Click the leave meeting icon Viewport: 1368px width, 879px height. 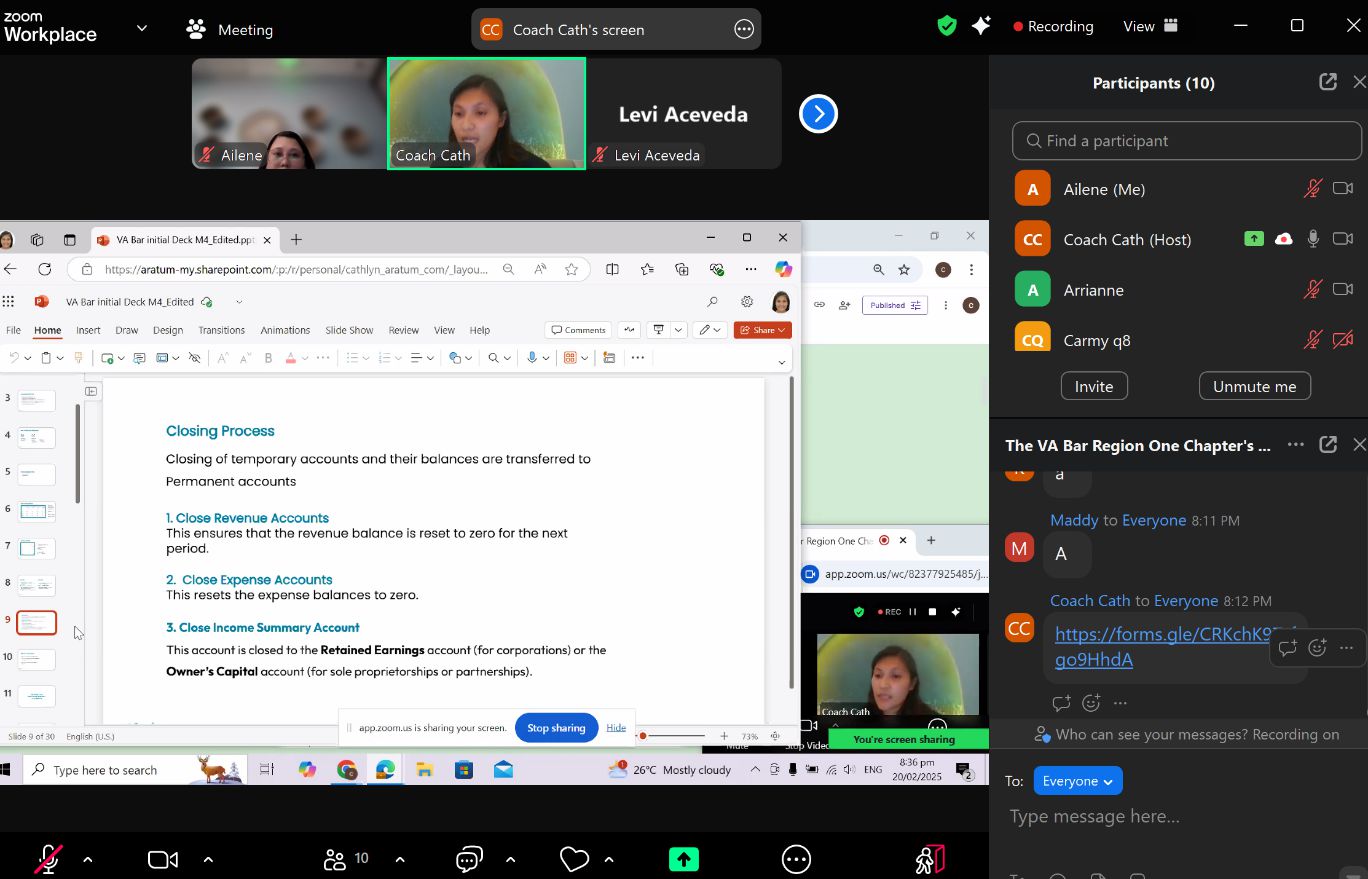pos(930,859)
